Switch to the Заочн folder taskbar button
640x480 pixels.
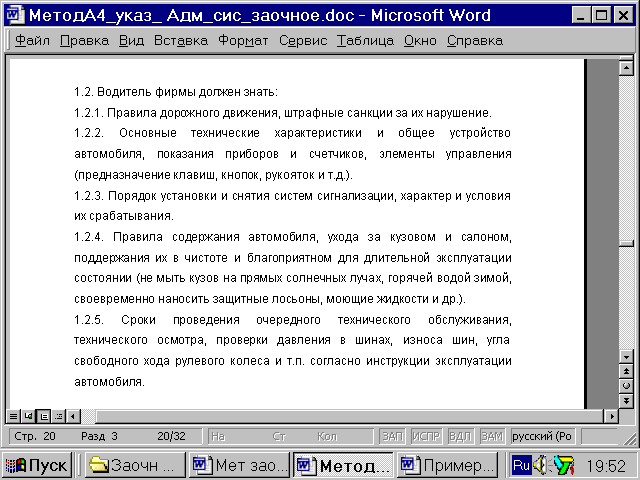[x=135, y=465]
